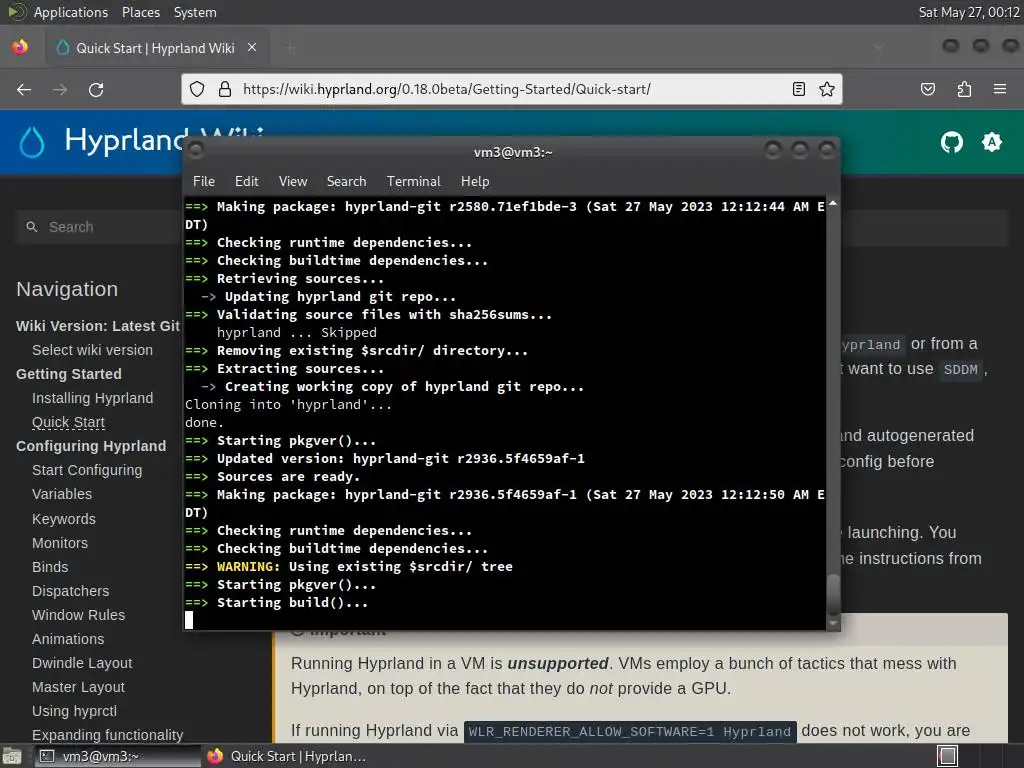Screen dimensions: 1024x768
Task: Close the Quick Start wiki tab
Action: coord(252,48)
